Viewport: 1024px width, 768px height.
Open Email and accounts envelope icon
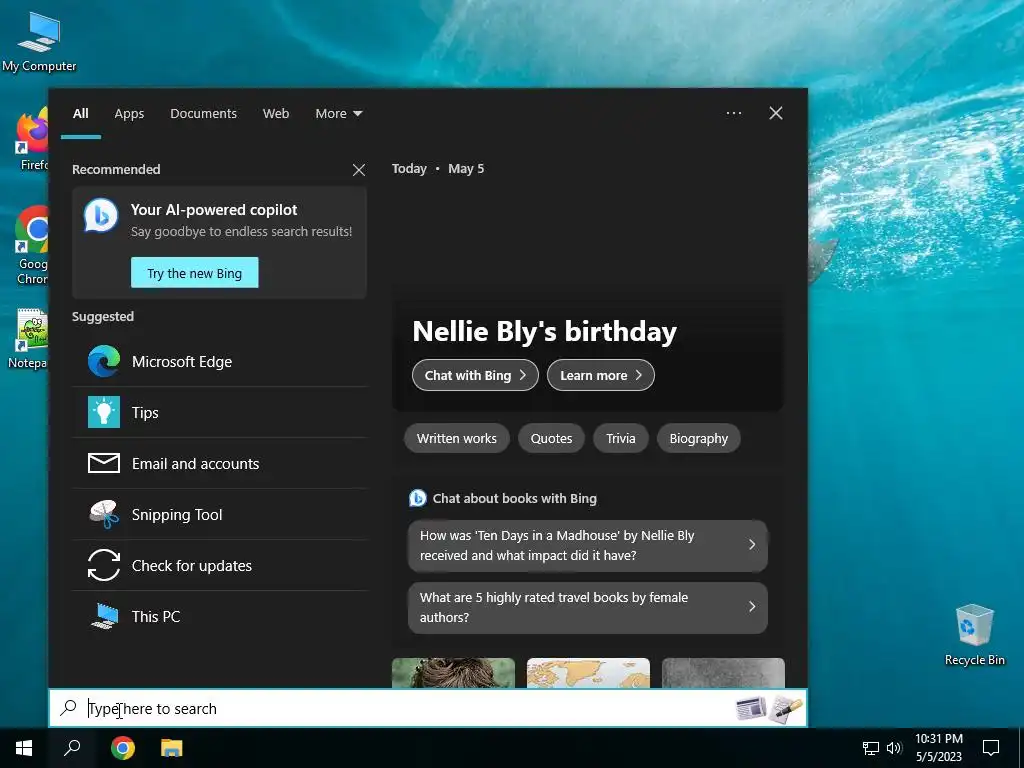click(104, 463)
